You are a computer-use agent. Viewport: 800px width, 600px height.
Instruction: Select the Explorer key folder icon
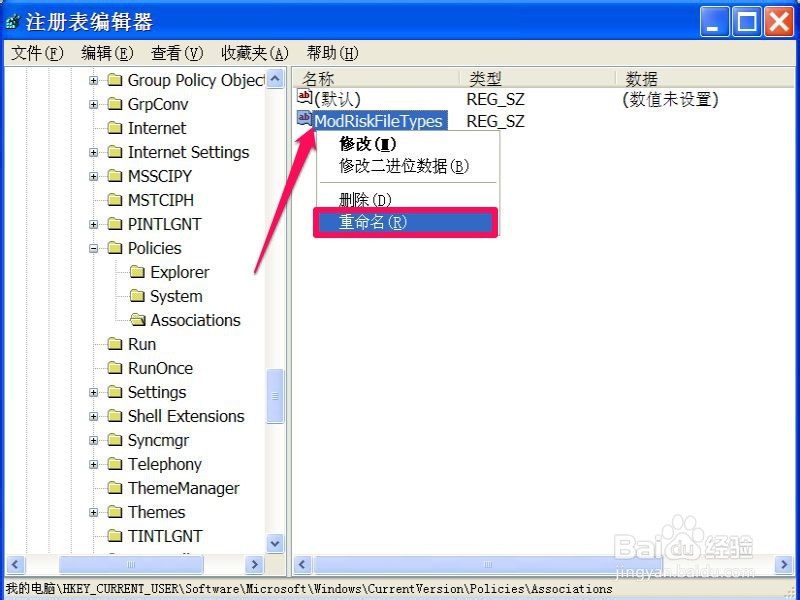click(139, 272)
